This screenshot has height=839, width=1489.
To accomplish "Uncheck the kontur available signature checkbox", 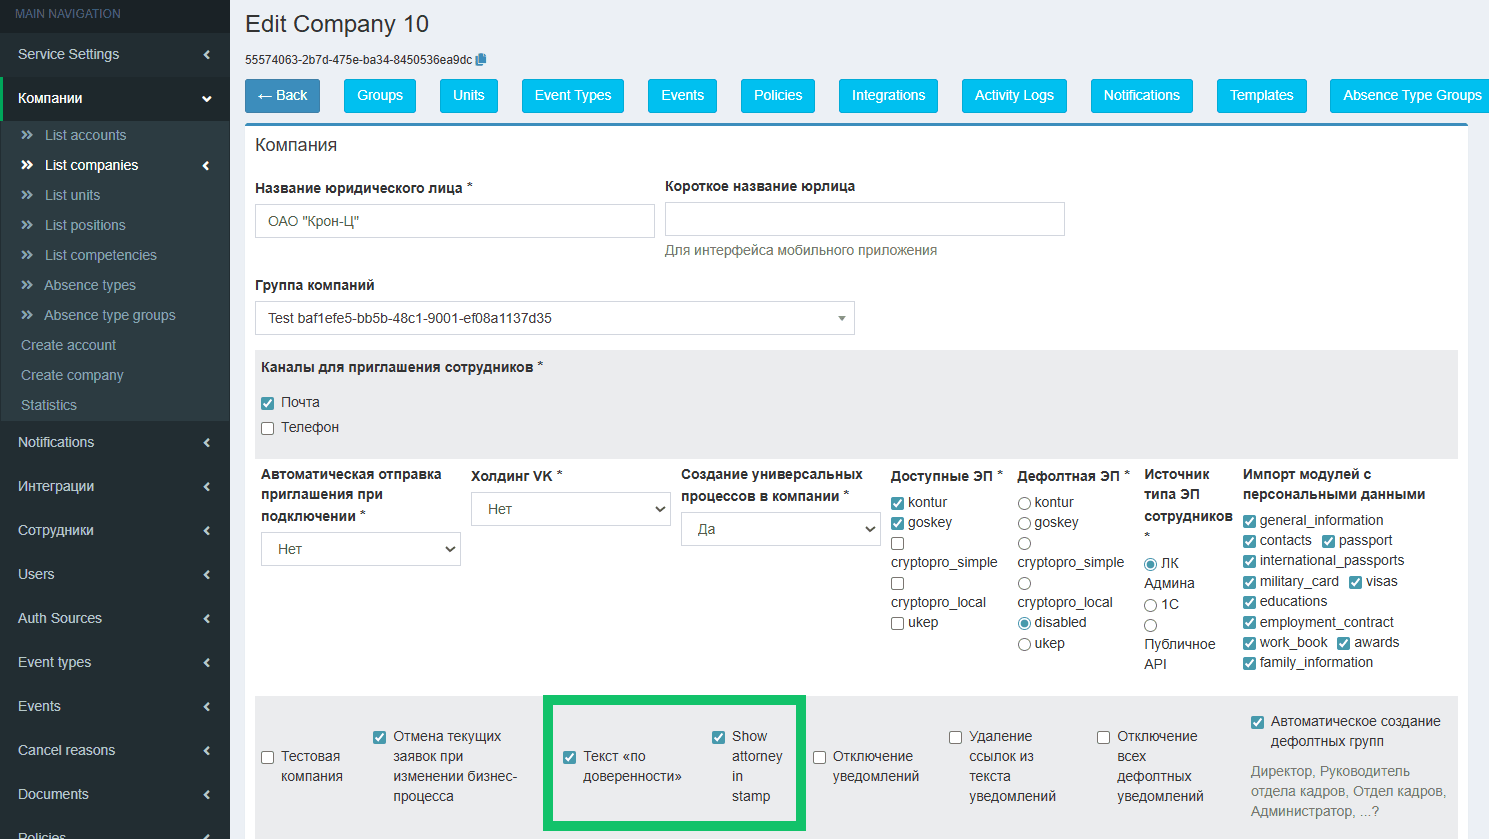I will point(897,503).
